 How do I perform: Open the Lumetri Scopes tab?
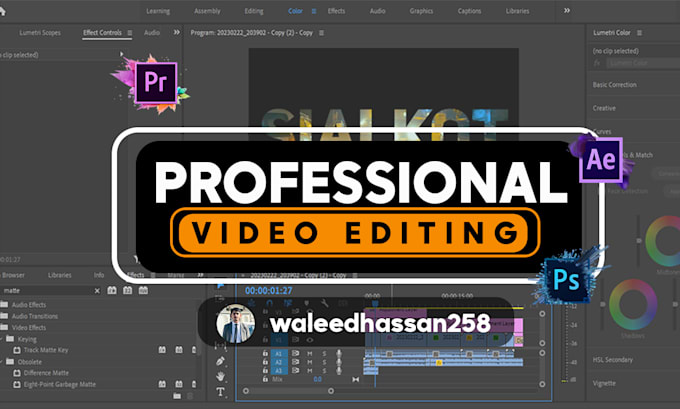click(40, 33)
